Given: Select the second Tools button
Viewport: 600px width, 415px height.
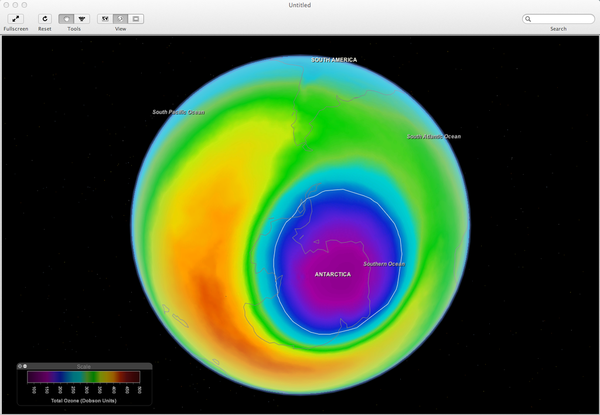Looking at the screenshot, I should (82, 19).
